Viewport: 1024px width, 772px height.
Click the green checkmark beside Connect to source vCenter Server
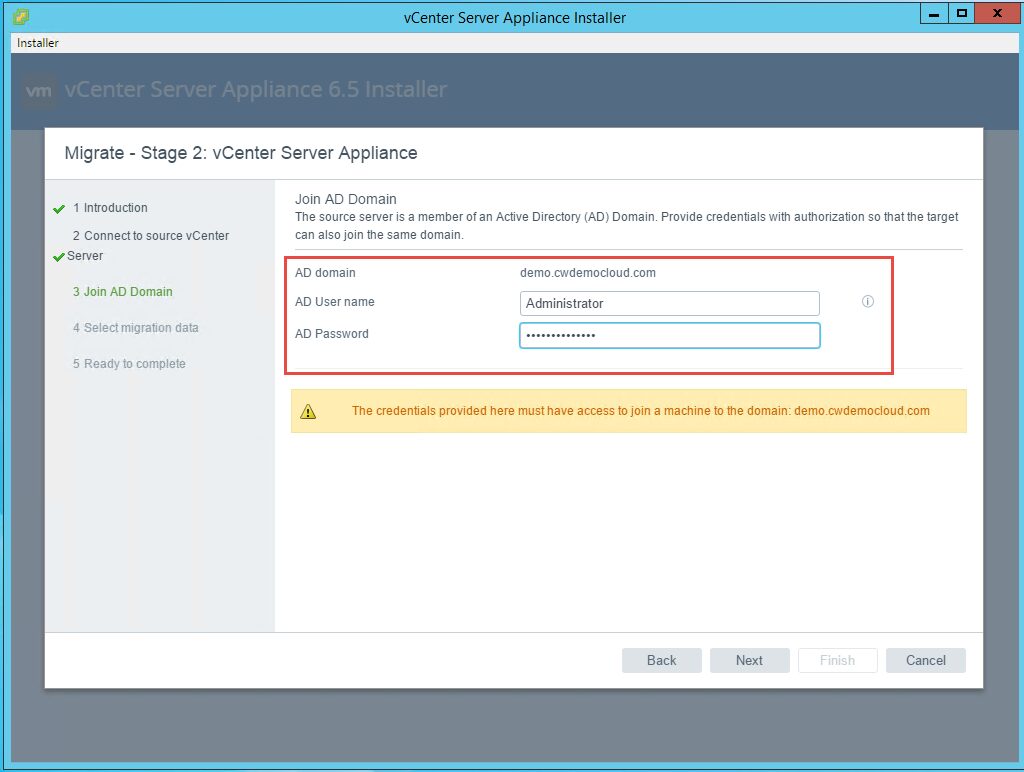(x=59, y=257)
